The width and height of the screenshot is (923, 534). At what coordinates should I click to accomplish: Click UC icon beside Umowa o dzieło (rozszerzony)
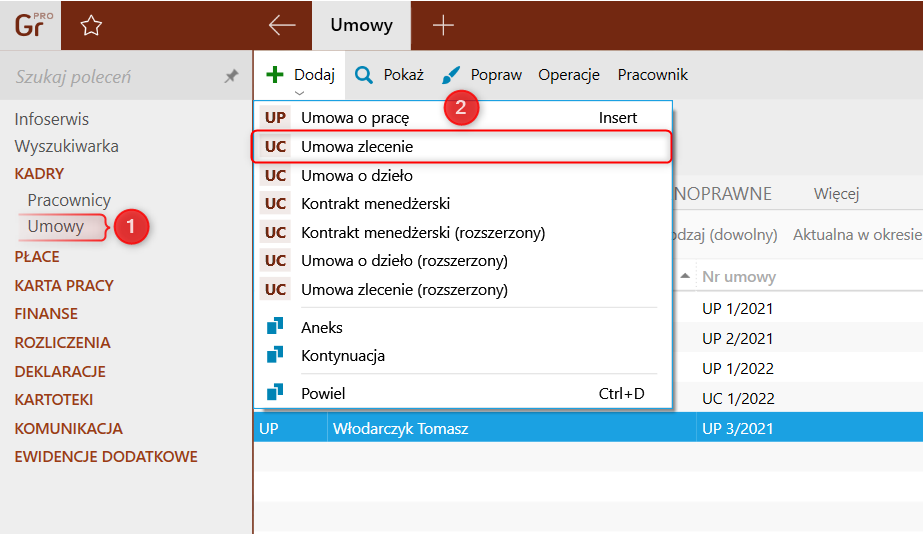point(275,261)
